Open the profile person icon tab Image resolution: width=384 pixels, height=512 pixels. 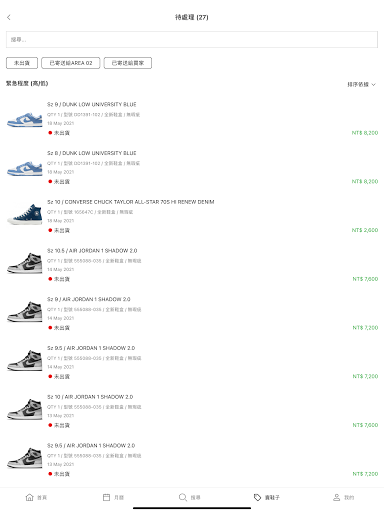click(337, 497)
